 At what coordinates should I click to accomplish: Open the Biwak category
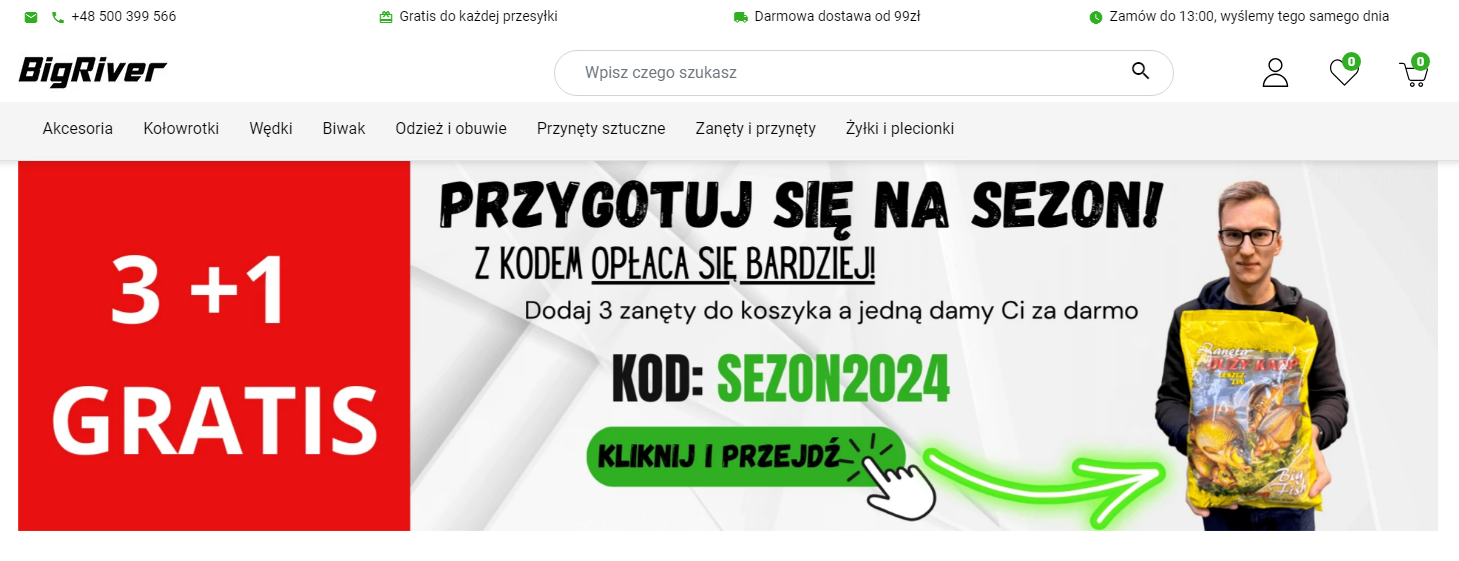point(344,129)
